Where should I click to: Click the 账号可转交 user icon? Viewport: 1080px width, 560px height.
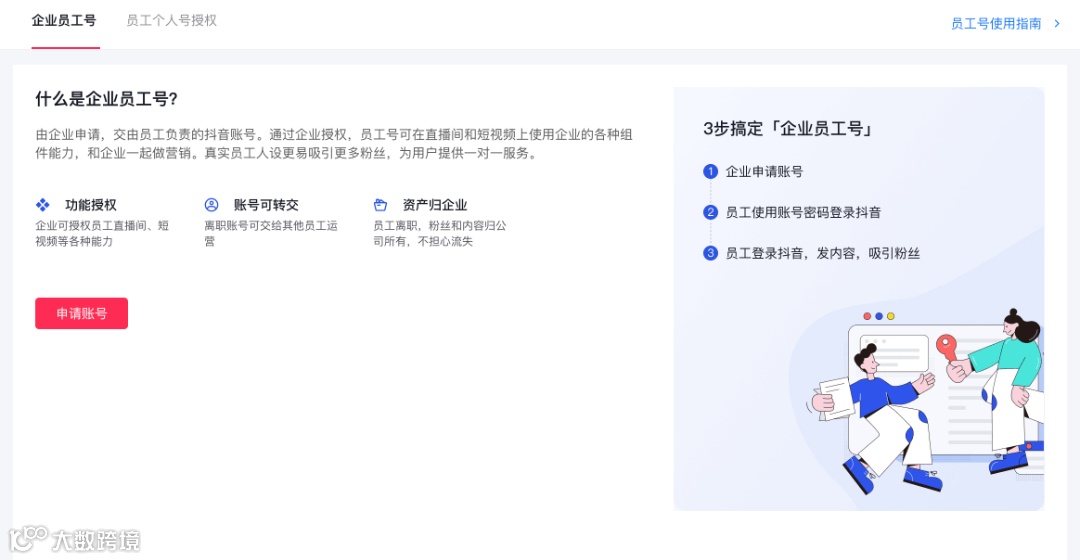pyautogui.click(x=211, y=205)
